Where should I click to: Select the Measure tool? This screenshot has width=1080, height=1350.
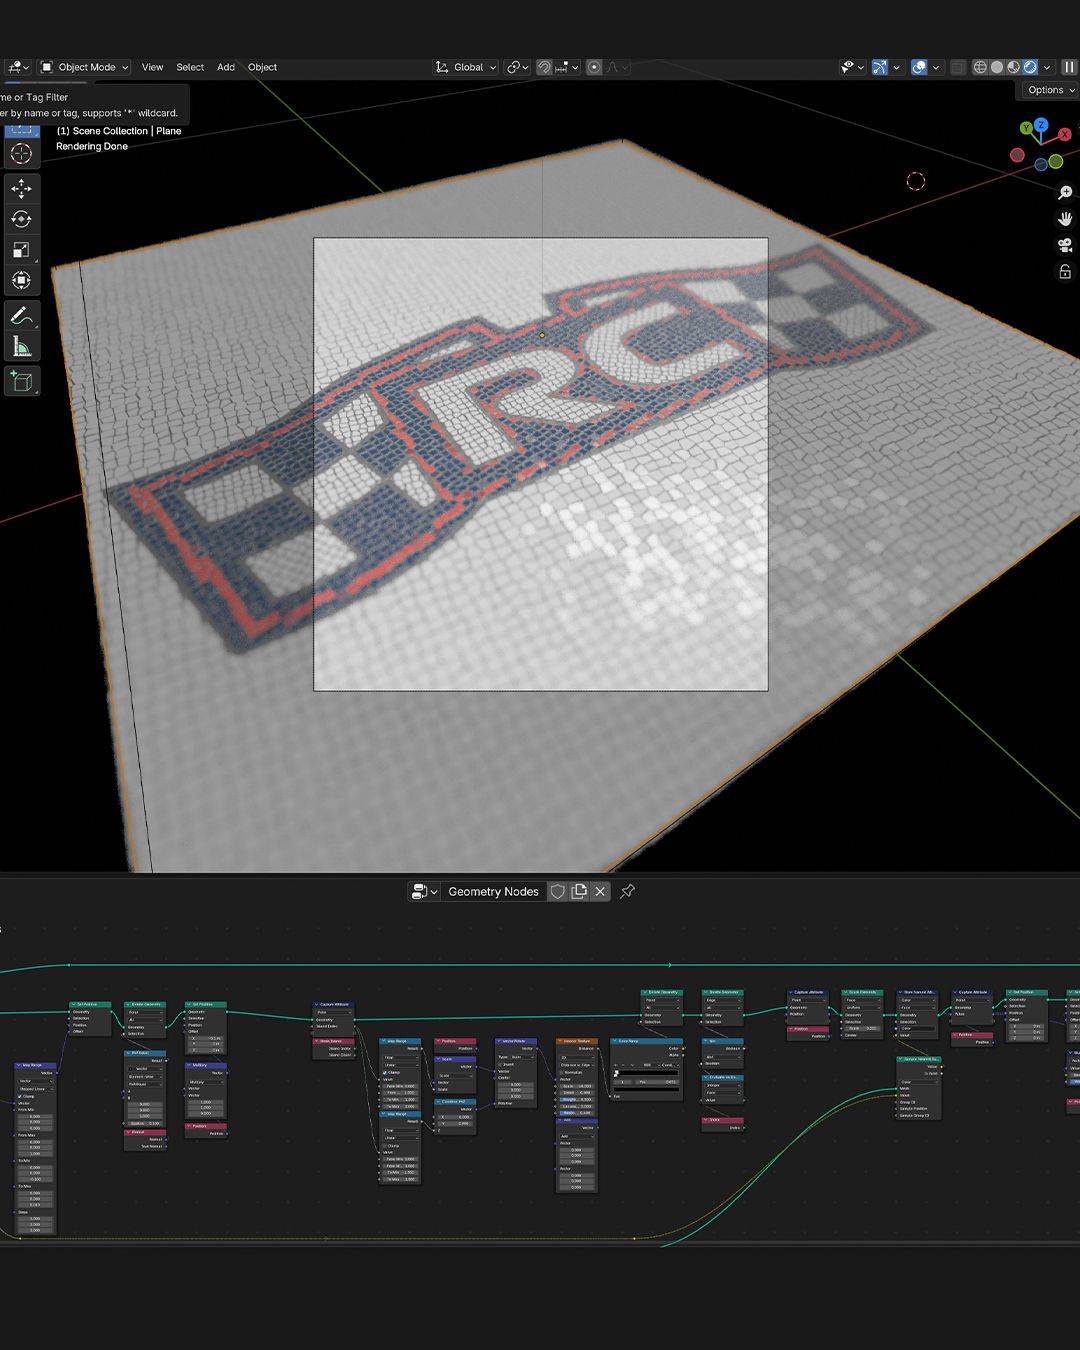(21, 347)
